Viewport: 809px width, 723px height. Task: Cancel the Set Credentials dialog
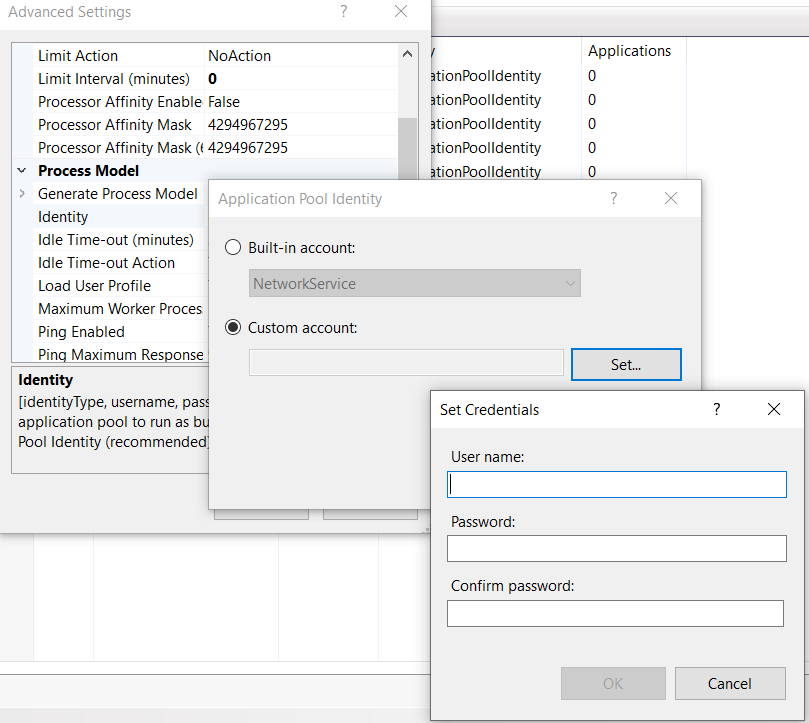pos(729,684)
